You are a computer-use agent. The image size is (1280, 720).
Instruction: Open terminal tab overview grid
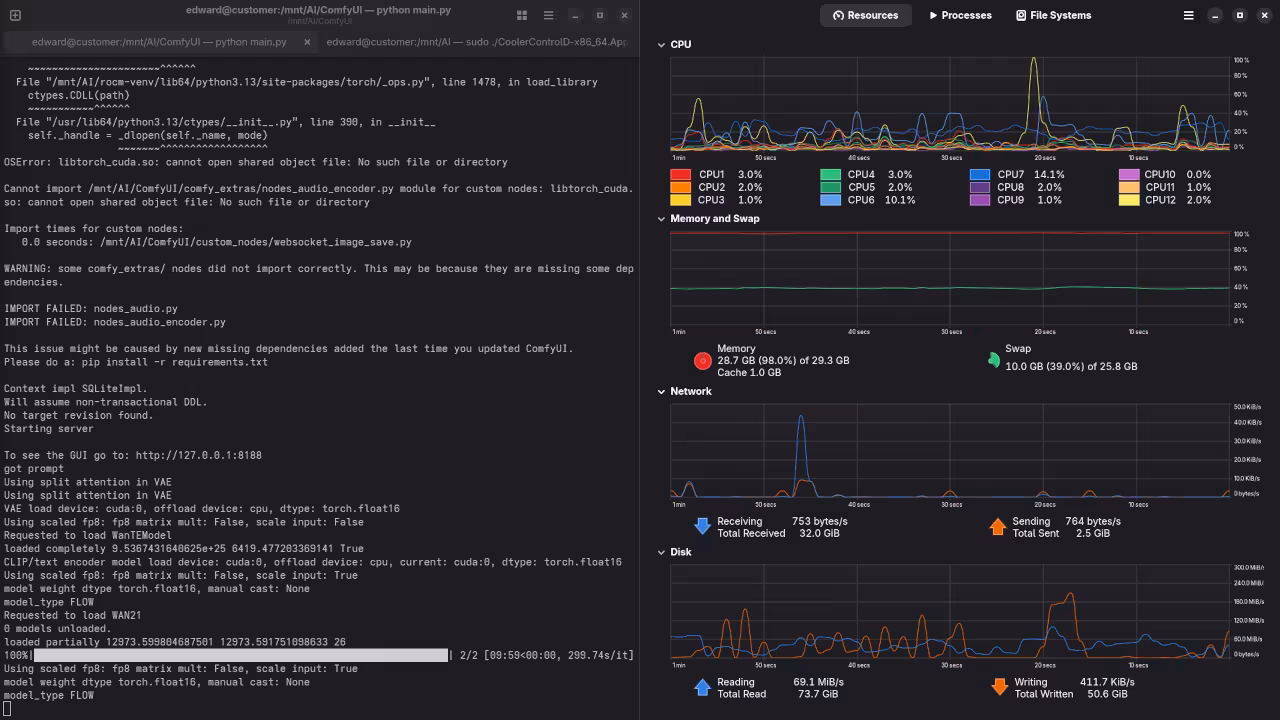522,15
